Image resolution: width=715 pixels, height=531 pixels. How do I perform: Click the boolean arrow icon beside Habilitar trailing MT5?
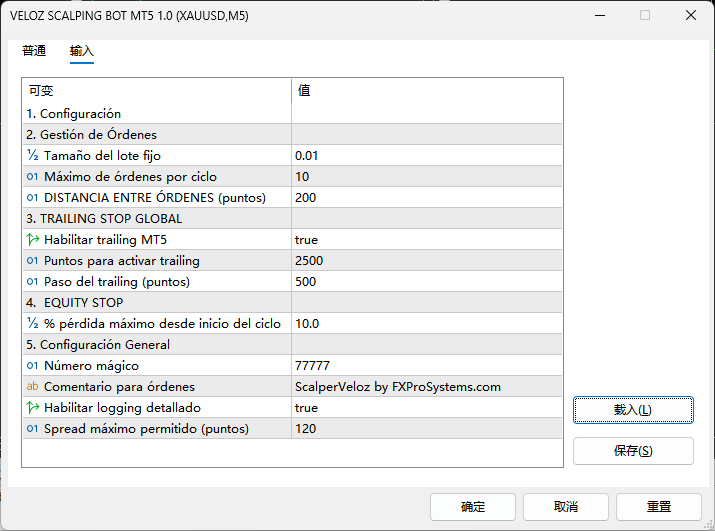[32, 240]
